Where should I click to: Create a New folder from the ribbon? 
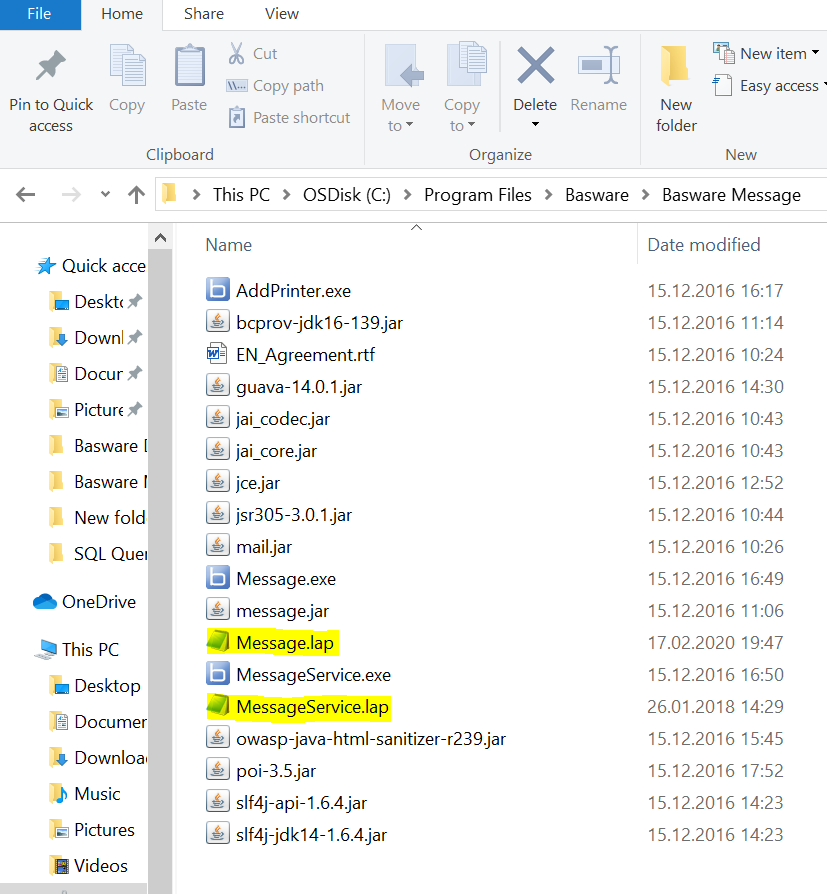coord(677,88)
